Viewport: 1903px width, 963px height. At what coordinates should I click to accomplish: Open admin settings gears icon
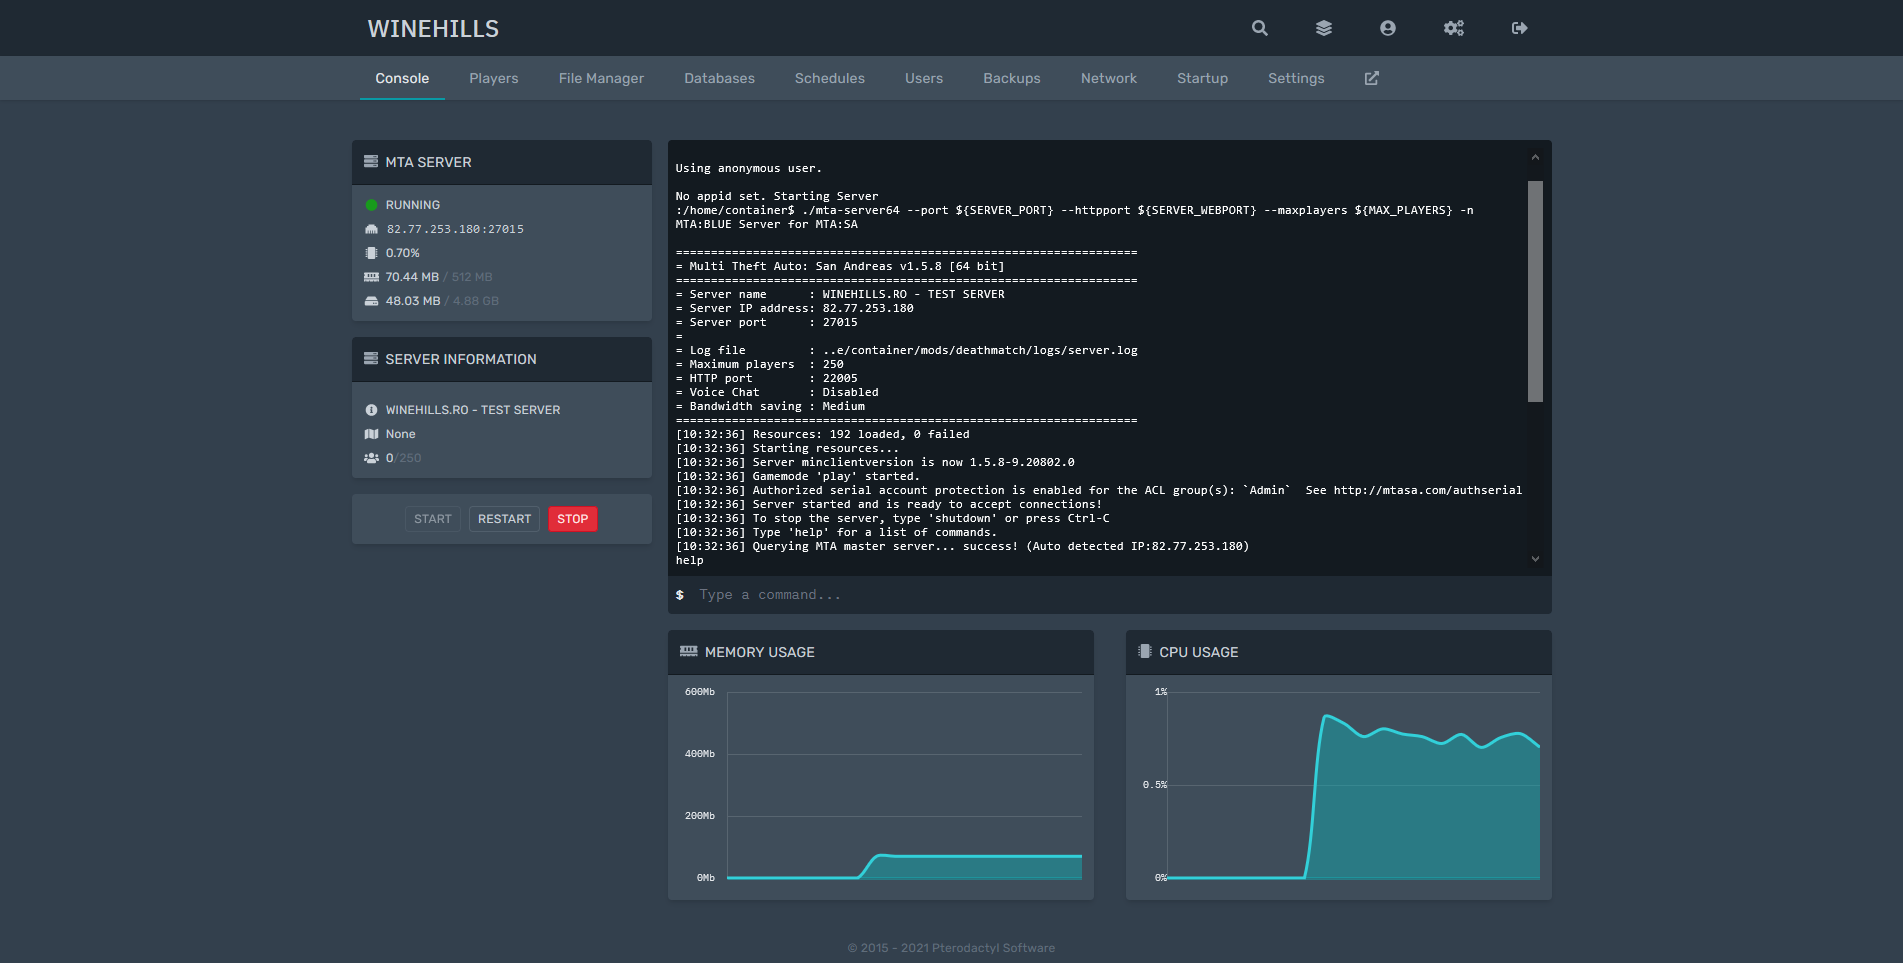coord(1453,28)
